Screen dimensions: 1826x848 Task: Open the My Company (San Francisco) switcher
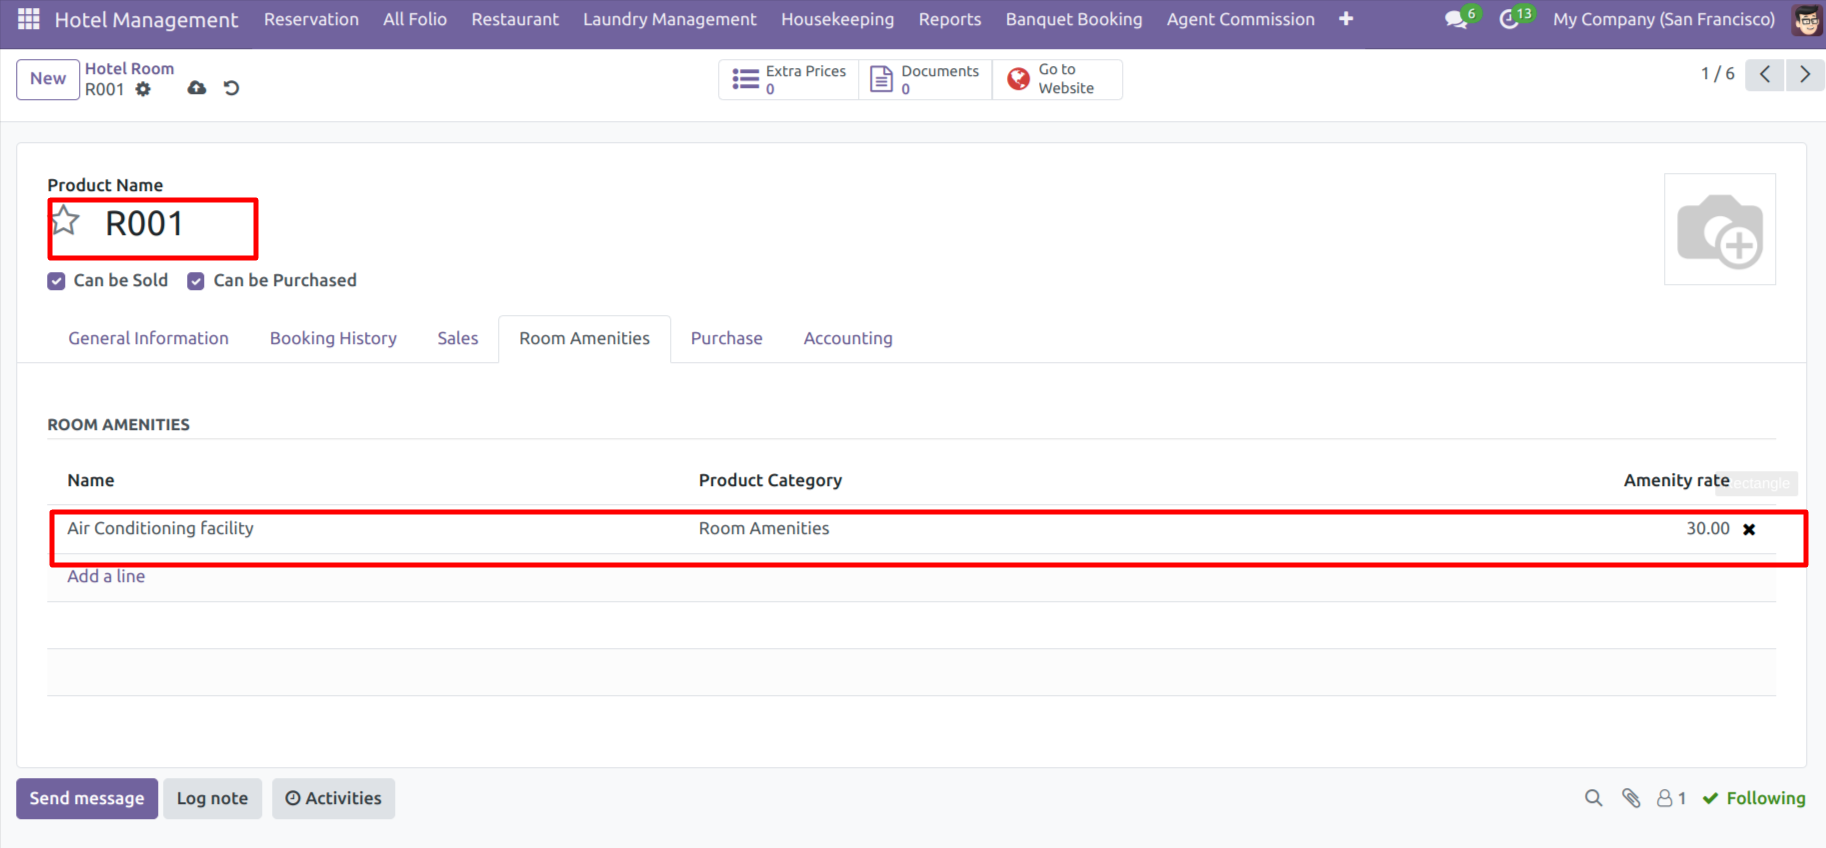[1663, 19]
